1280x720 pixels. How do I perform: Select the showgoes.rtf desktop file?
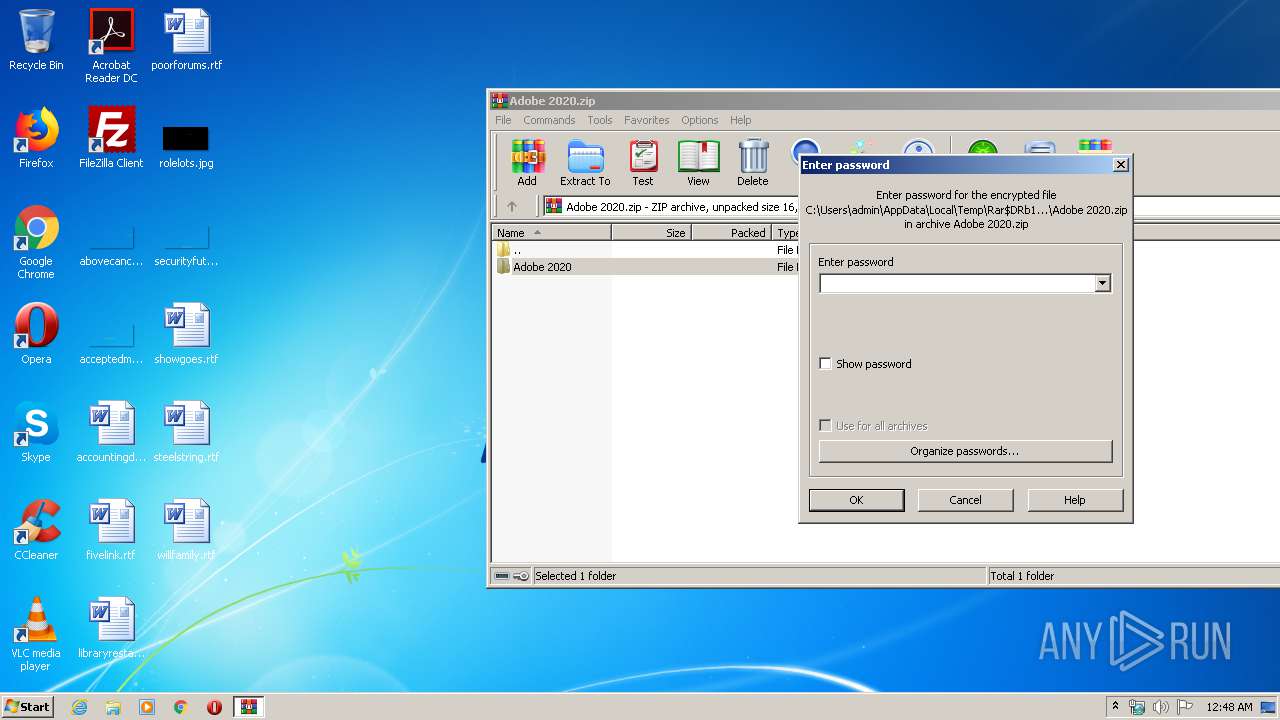click(186, 334)
